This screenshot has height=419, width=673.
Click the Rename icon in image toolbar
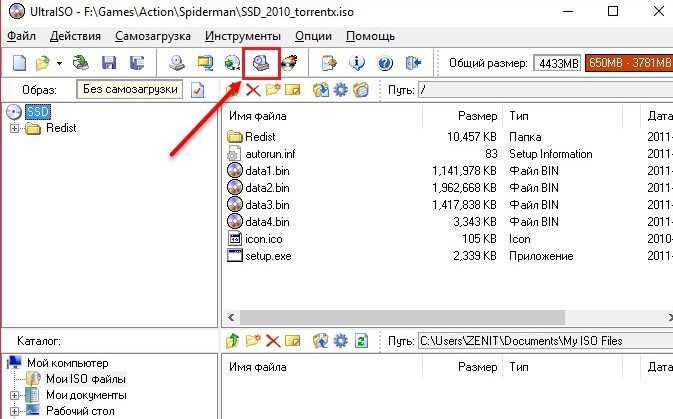tap(292, 90)
